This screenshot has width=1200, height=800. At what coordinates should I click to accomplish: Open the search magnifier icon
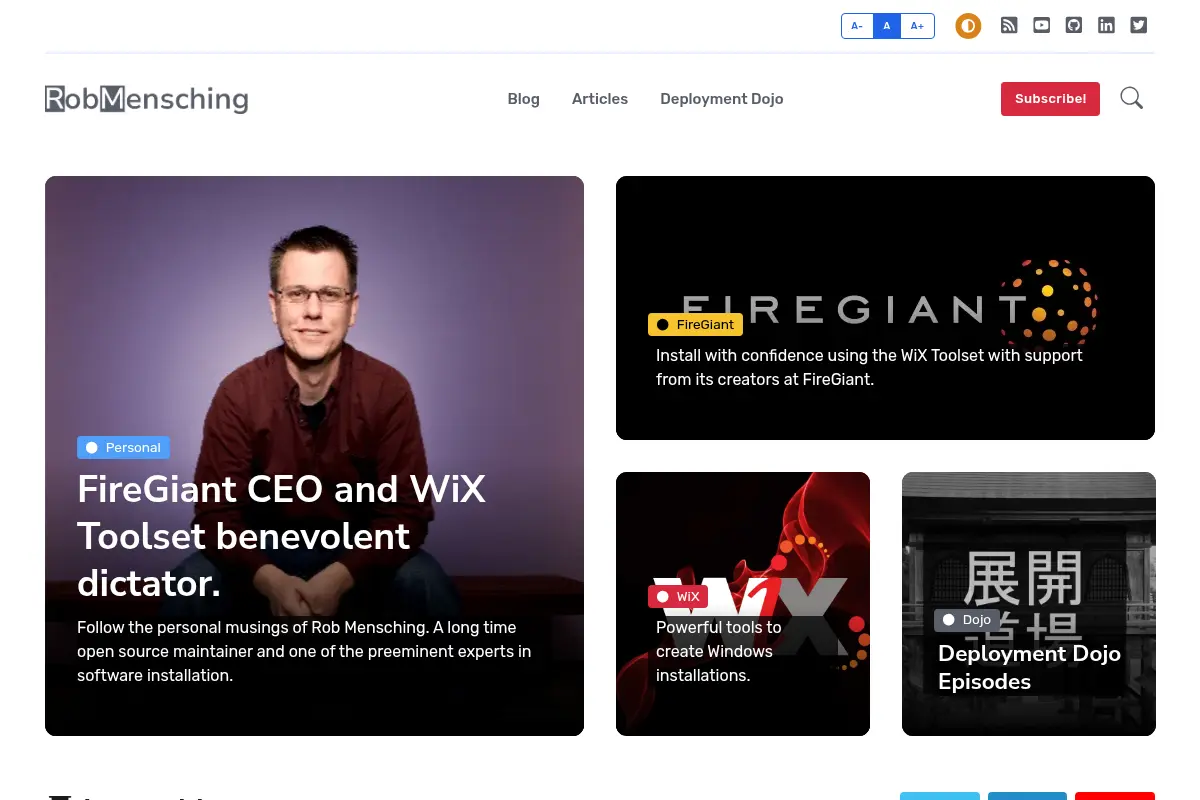pyautogui.click(x=1131, y=98)
